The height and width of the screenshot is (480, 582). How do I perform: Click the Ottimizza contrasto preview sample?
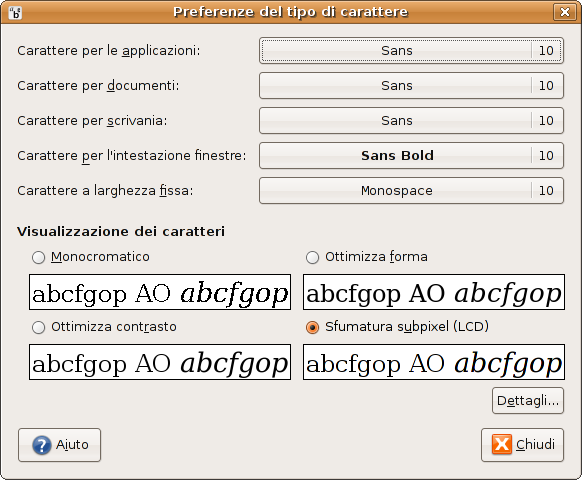coord(160,362)
